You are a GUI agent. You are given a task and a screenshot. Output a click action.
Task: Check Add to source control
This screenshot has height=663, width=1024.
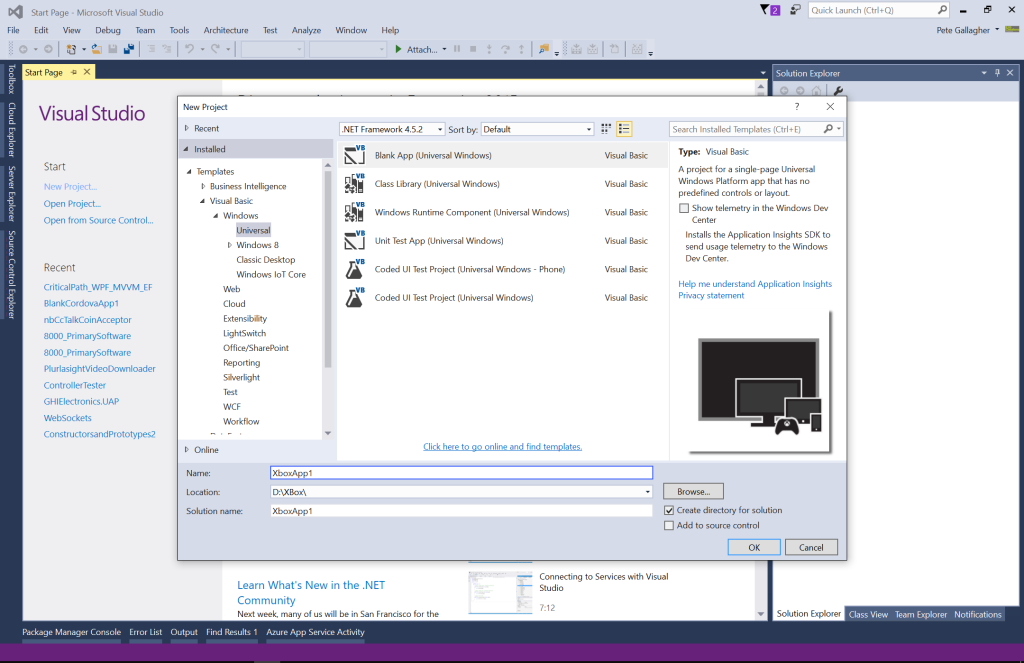(x=669, y=525)
